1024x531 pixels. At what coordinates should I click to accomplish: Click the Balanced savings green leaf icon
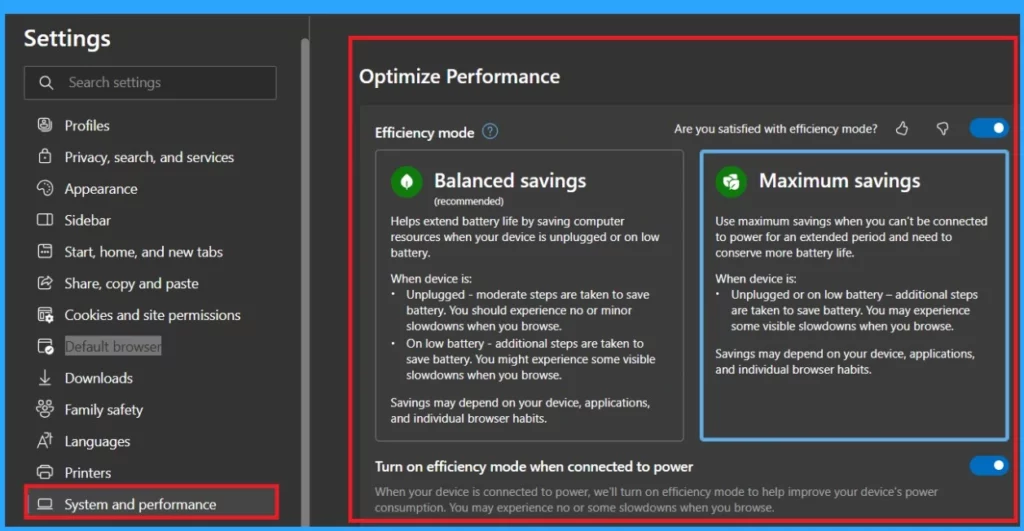pos(406,181)
